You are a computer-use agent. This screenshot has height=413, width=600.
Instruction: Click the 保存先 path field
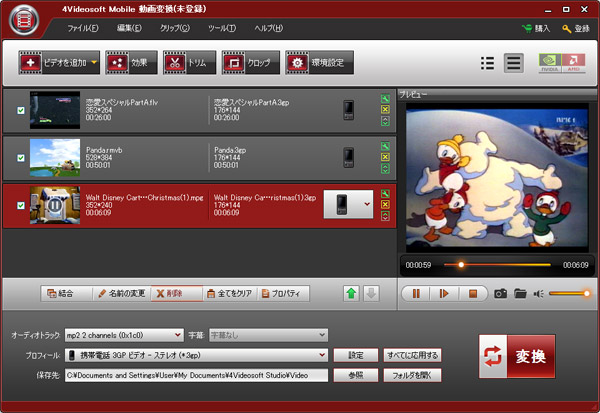pos(196,375)
